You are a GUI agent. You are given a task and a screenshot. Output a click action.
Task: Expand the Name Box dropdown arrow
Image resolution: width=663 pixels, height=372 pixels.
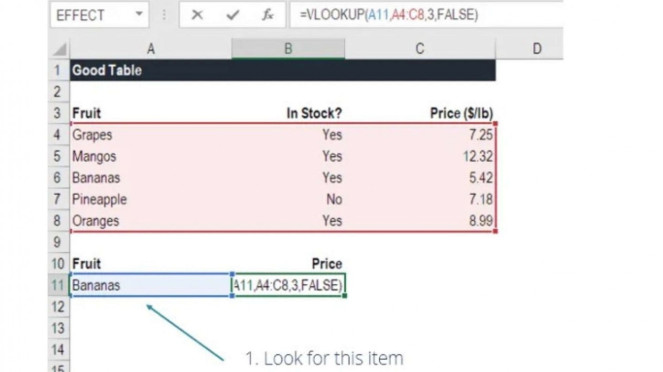click(139, 14)
